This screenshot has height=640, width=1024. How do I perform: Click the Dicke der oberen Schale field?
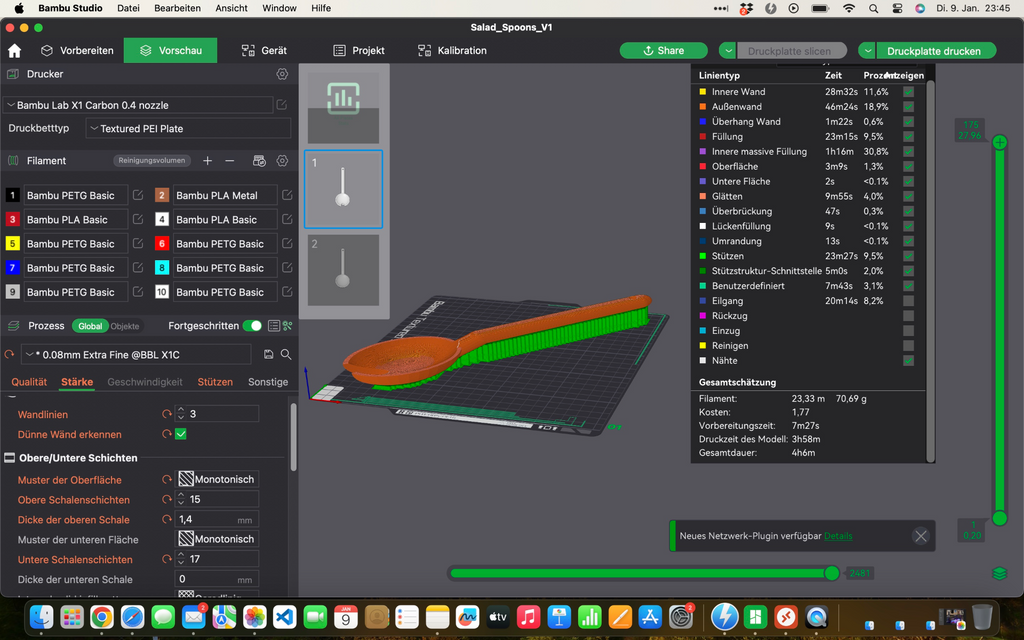pyautogui.click(x=217, y=519)
